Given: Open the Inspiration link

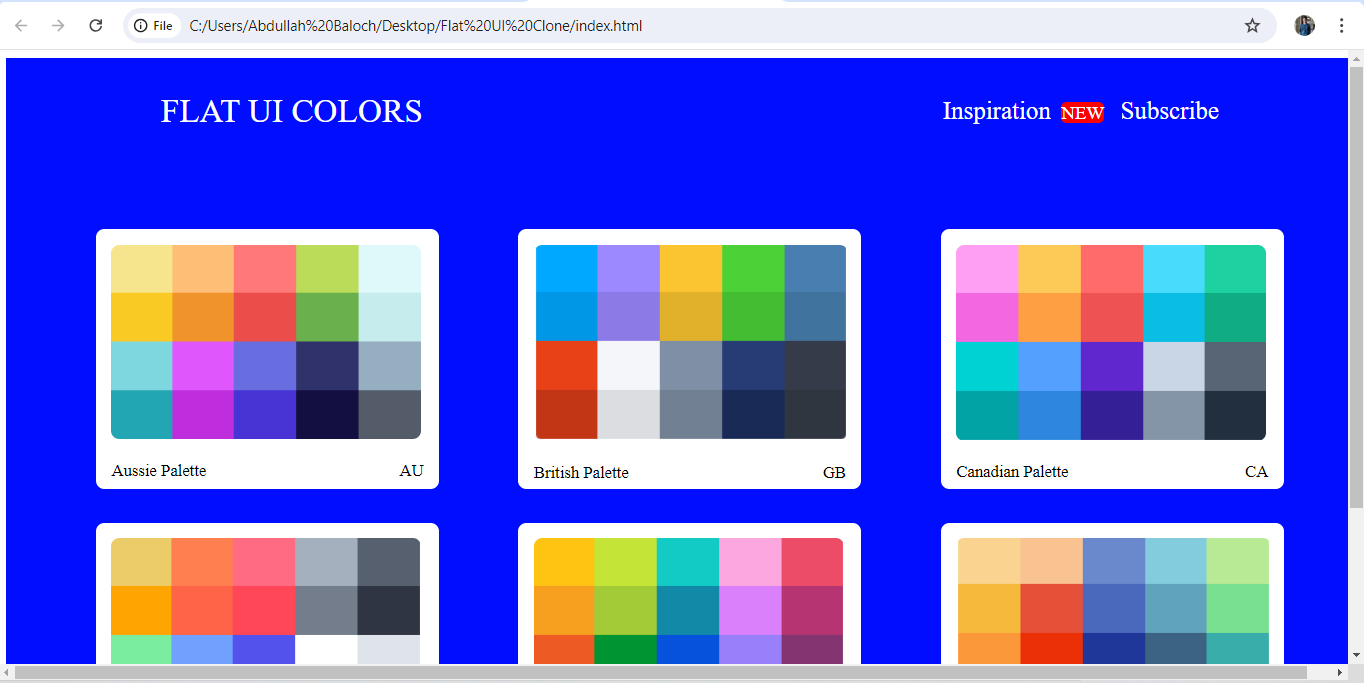Looking at the screenshot, I should coord(996,111).
